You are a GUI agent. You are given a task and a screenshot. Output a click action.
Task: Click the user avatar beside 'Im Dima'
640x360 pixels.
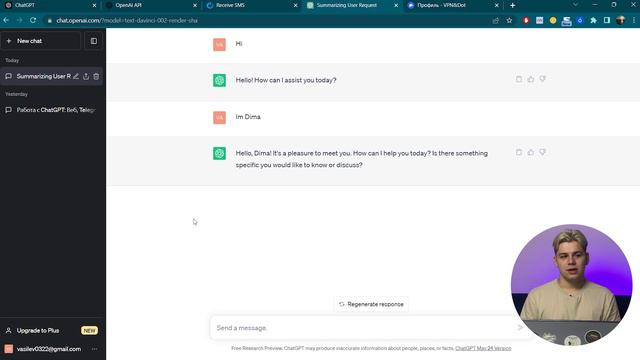[219, 117]
